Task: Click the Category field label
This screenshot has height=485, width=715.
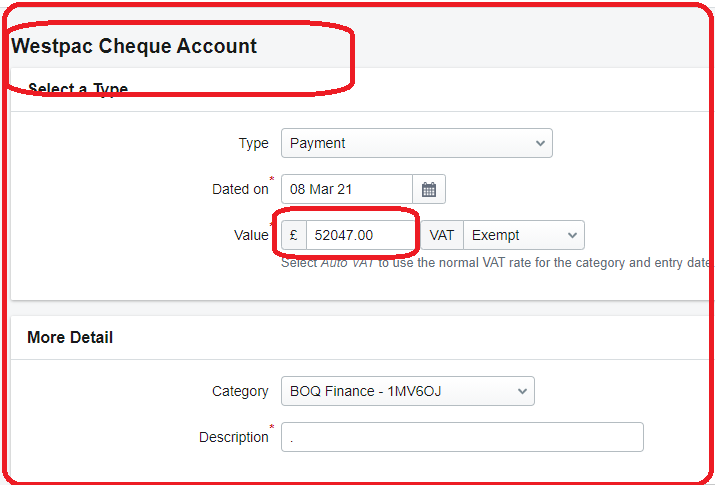Action: pos(240,392)
